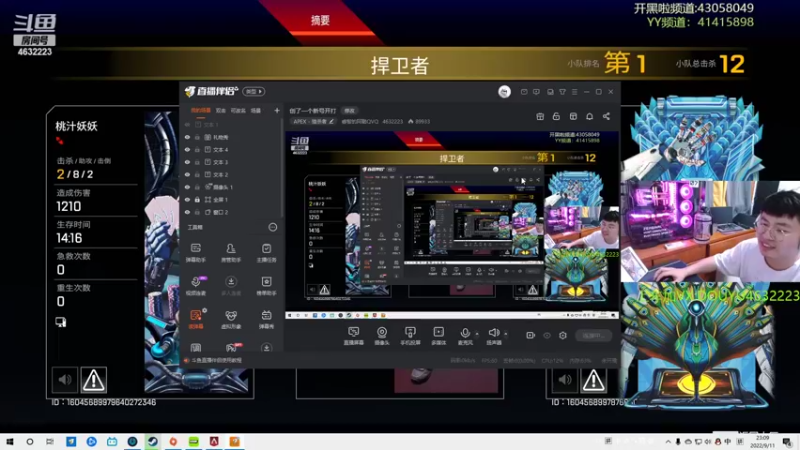This screenshot has width=800, height=450.
Task: Open the 主播任务 tool
Action: click(x=266, y=253)
